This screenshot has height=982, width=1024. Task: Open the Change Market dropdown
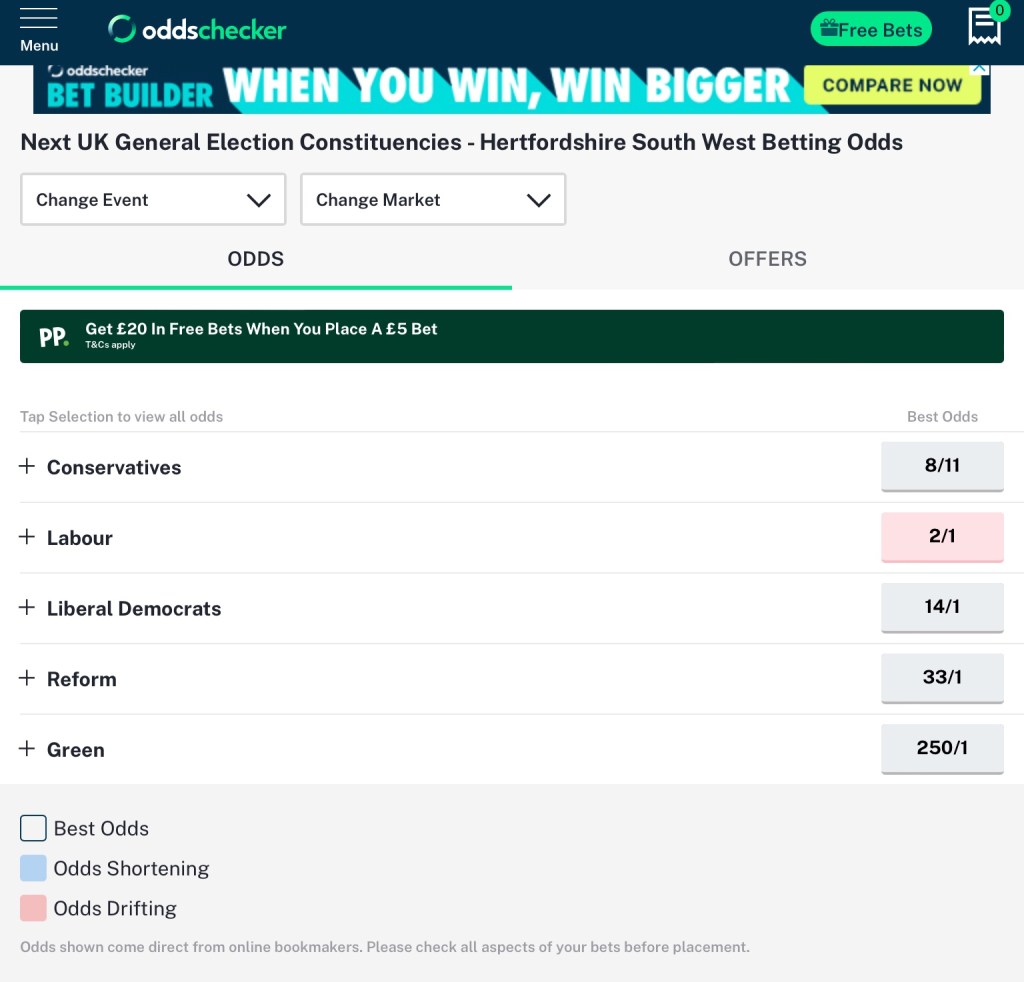point(433,200)
